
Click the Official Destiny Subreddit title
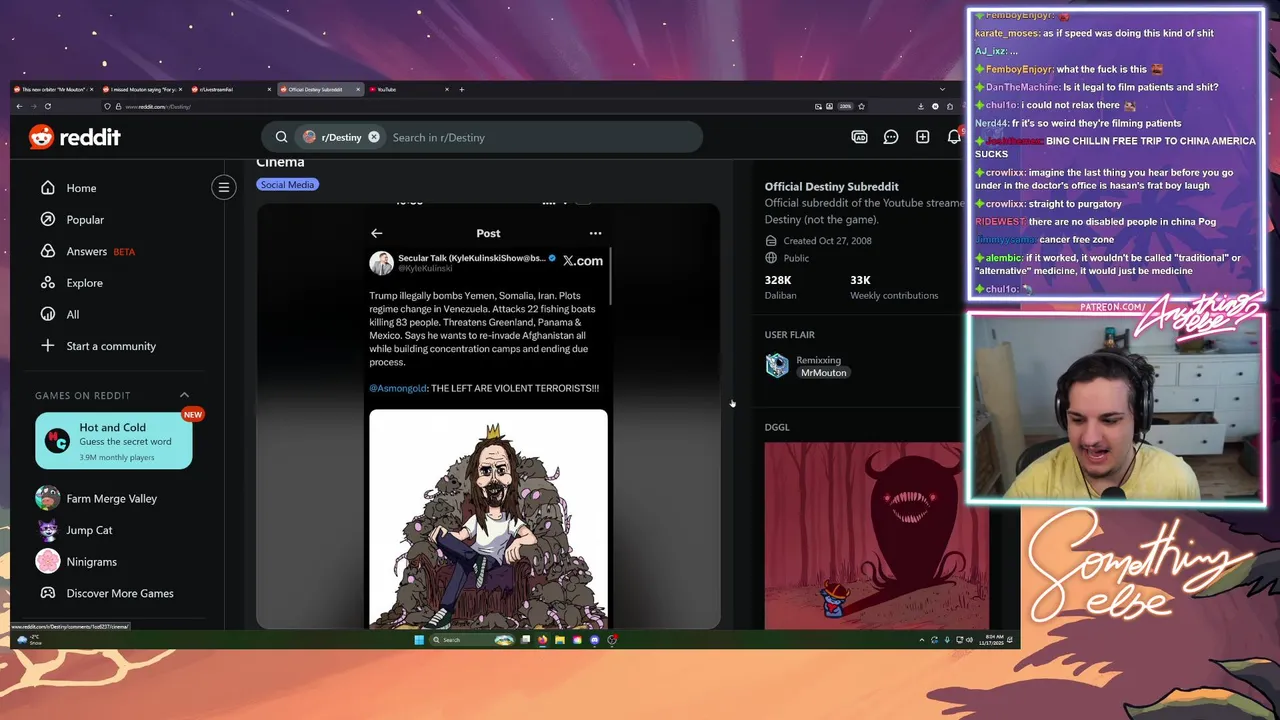[831, 186]
